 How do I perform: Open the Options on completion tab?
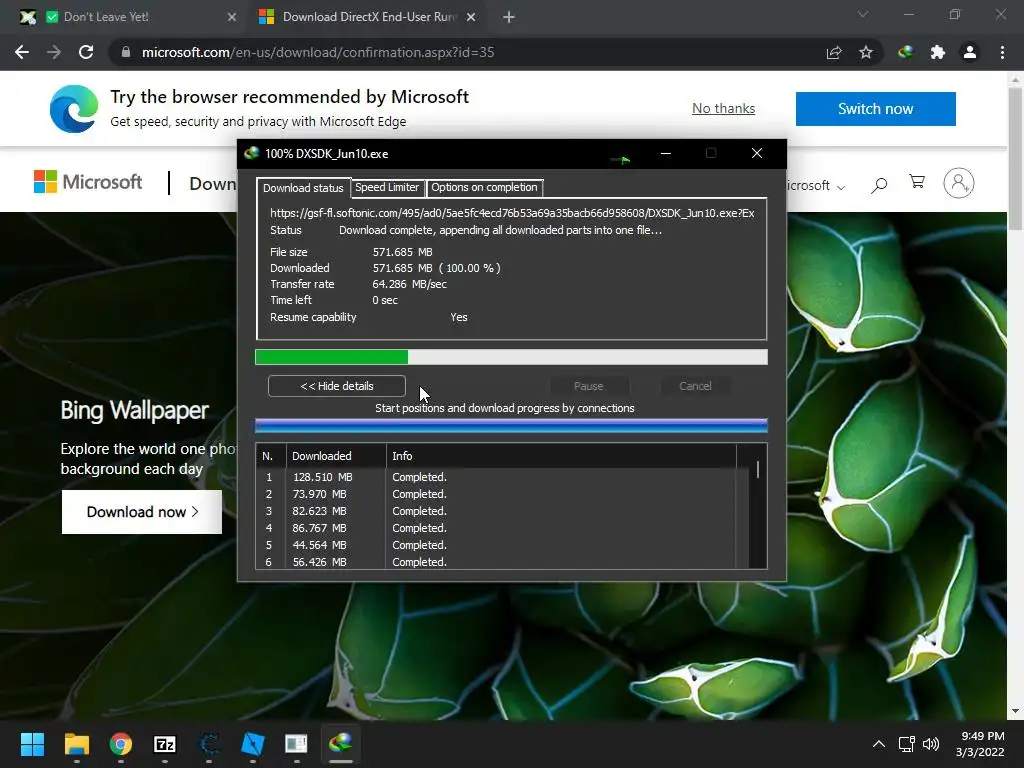click(484, 187)
